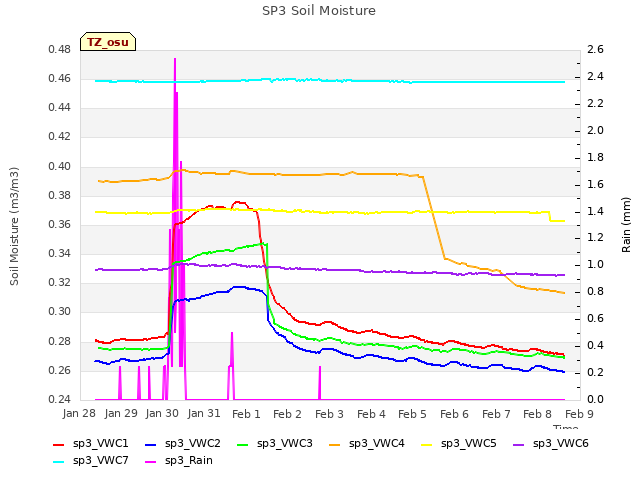640x480 pixels.
Task: Click the 0.0 rain axis tick label
Action: [x=596, y=399]
